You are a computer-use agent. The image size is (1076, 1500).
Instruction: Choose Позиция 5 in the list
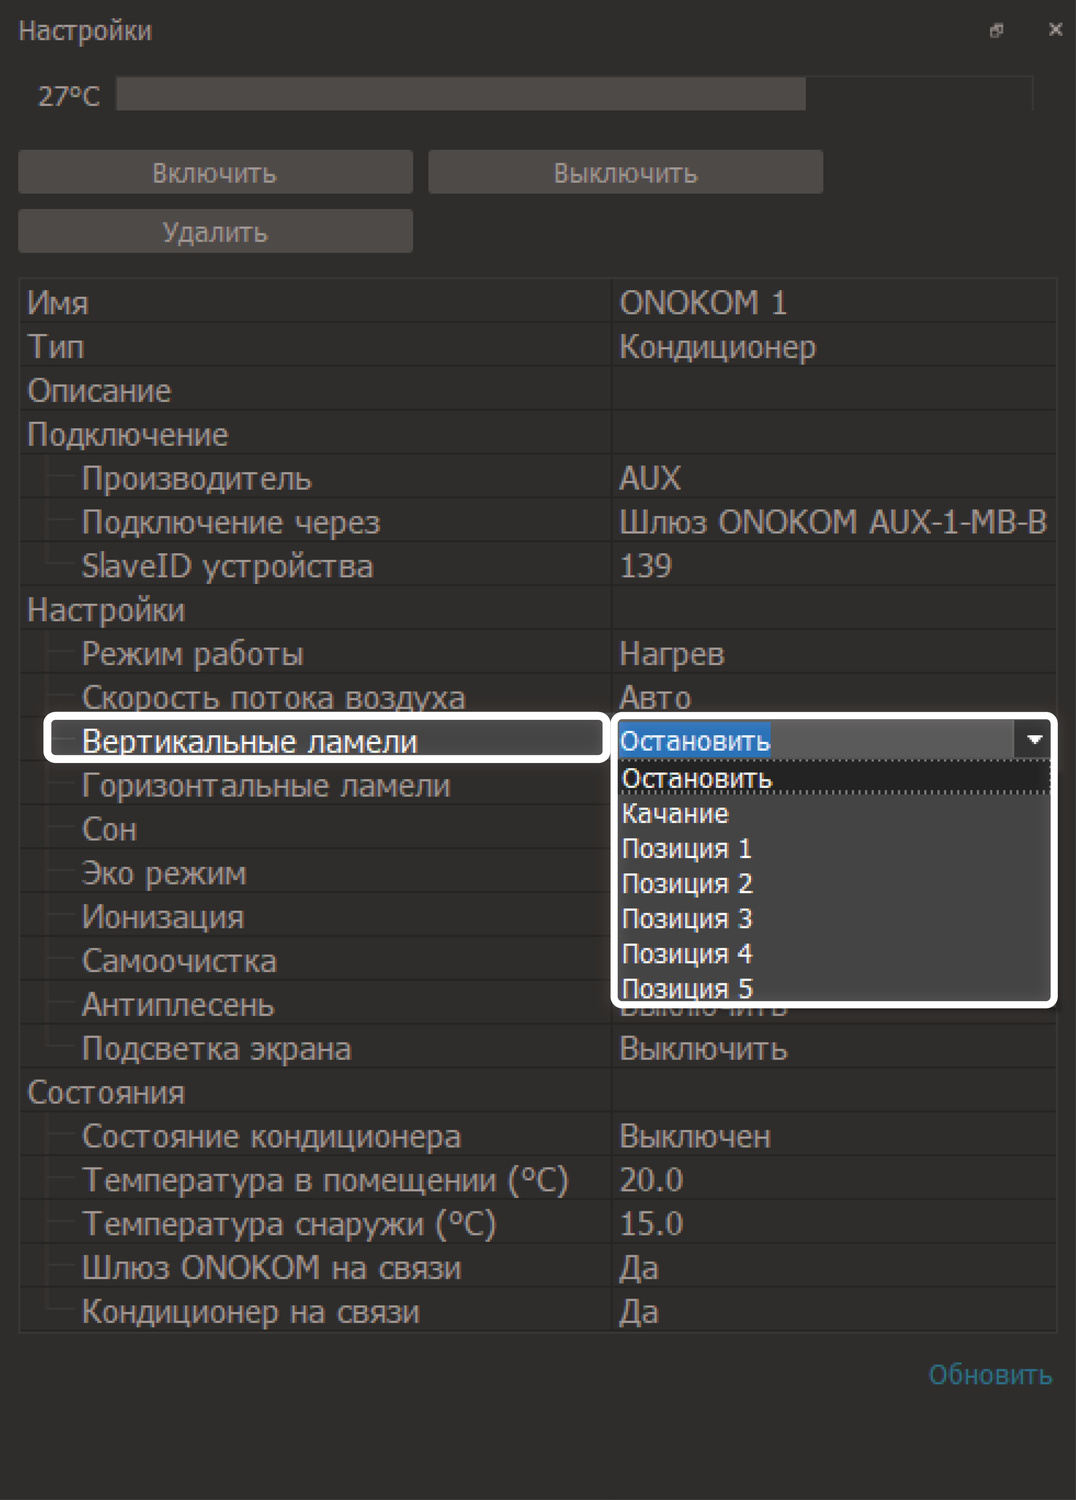(687, 988)
